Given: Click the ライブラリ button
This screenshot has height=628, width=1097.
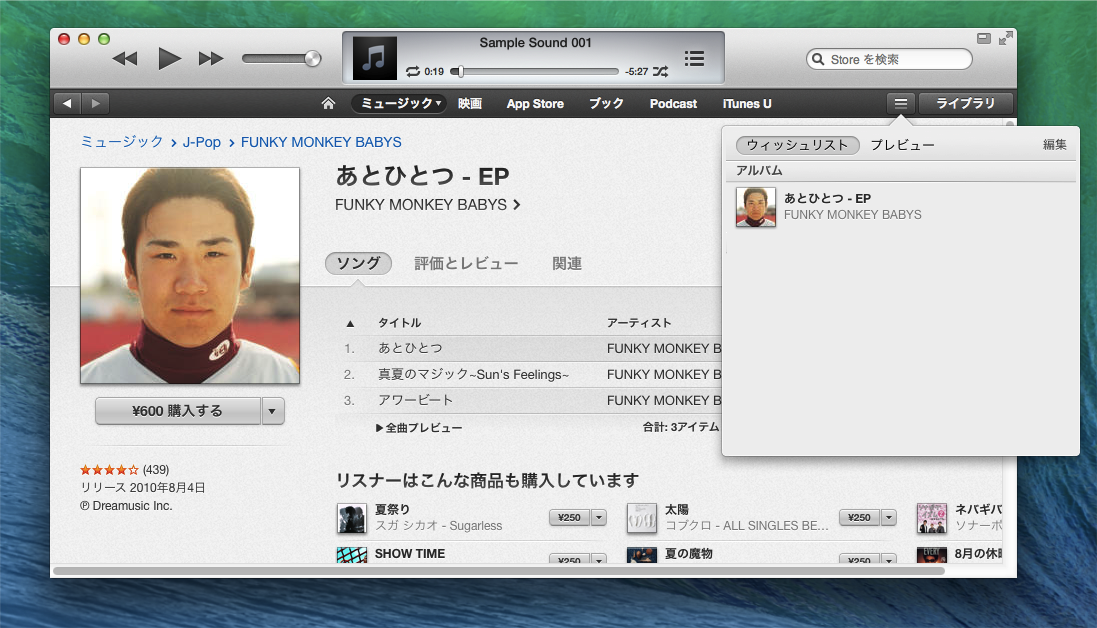Looking at the screenshot, I should 965,104.
